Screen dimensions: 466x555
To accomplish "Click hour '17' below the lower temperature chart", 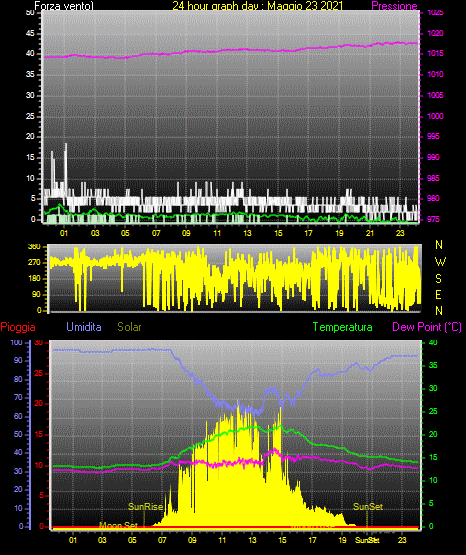I will pyautogui.click(x=312, y=540).
